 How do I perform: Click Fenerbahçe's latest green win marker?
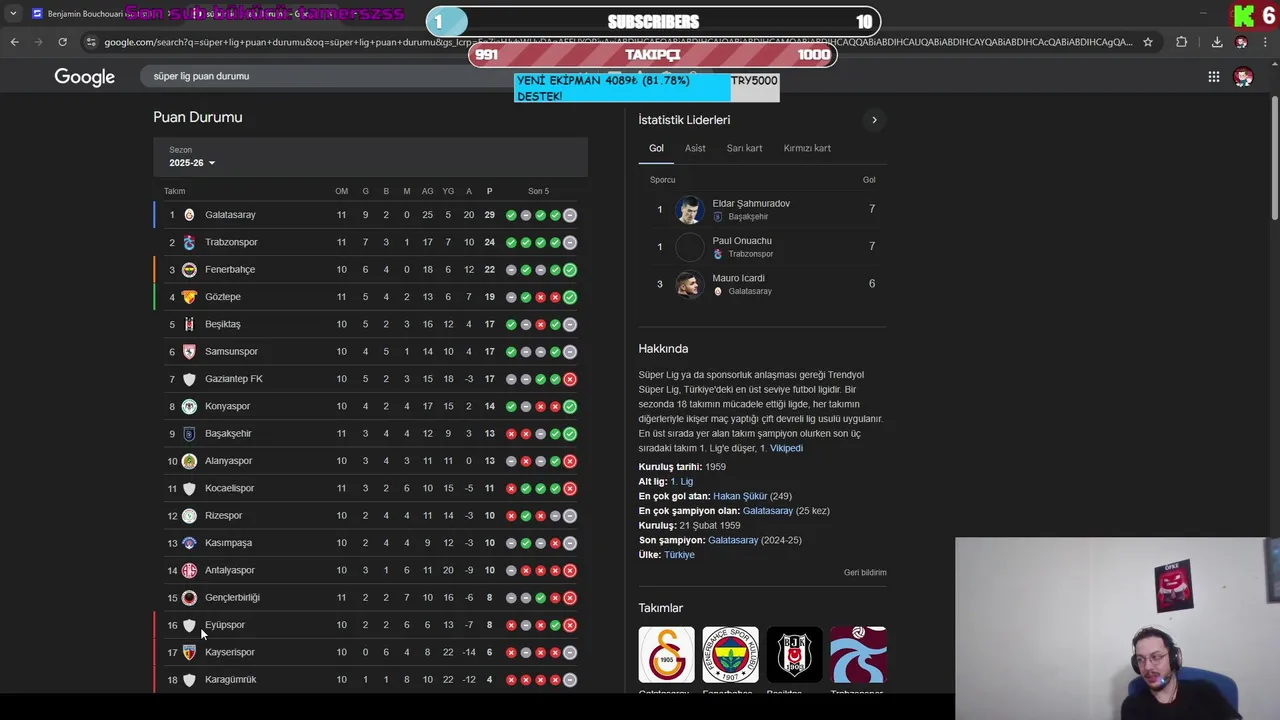pos(569,270)
